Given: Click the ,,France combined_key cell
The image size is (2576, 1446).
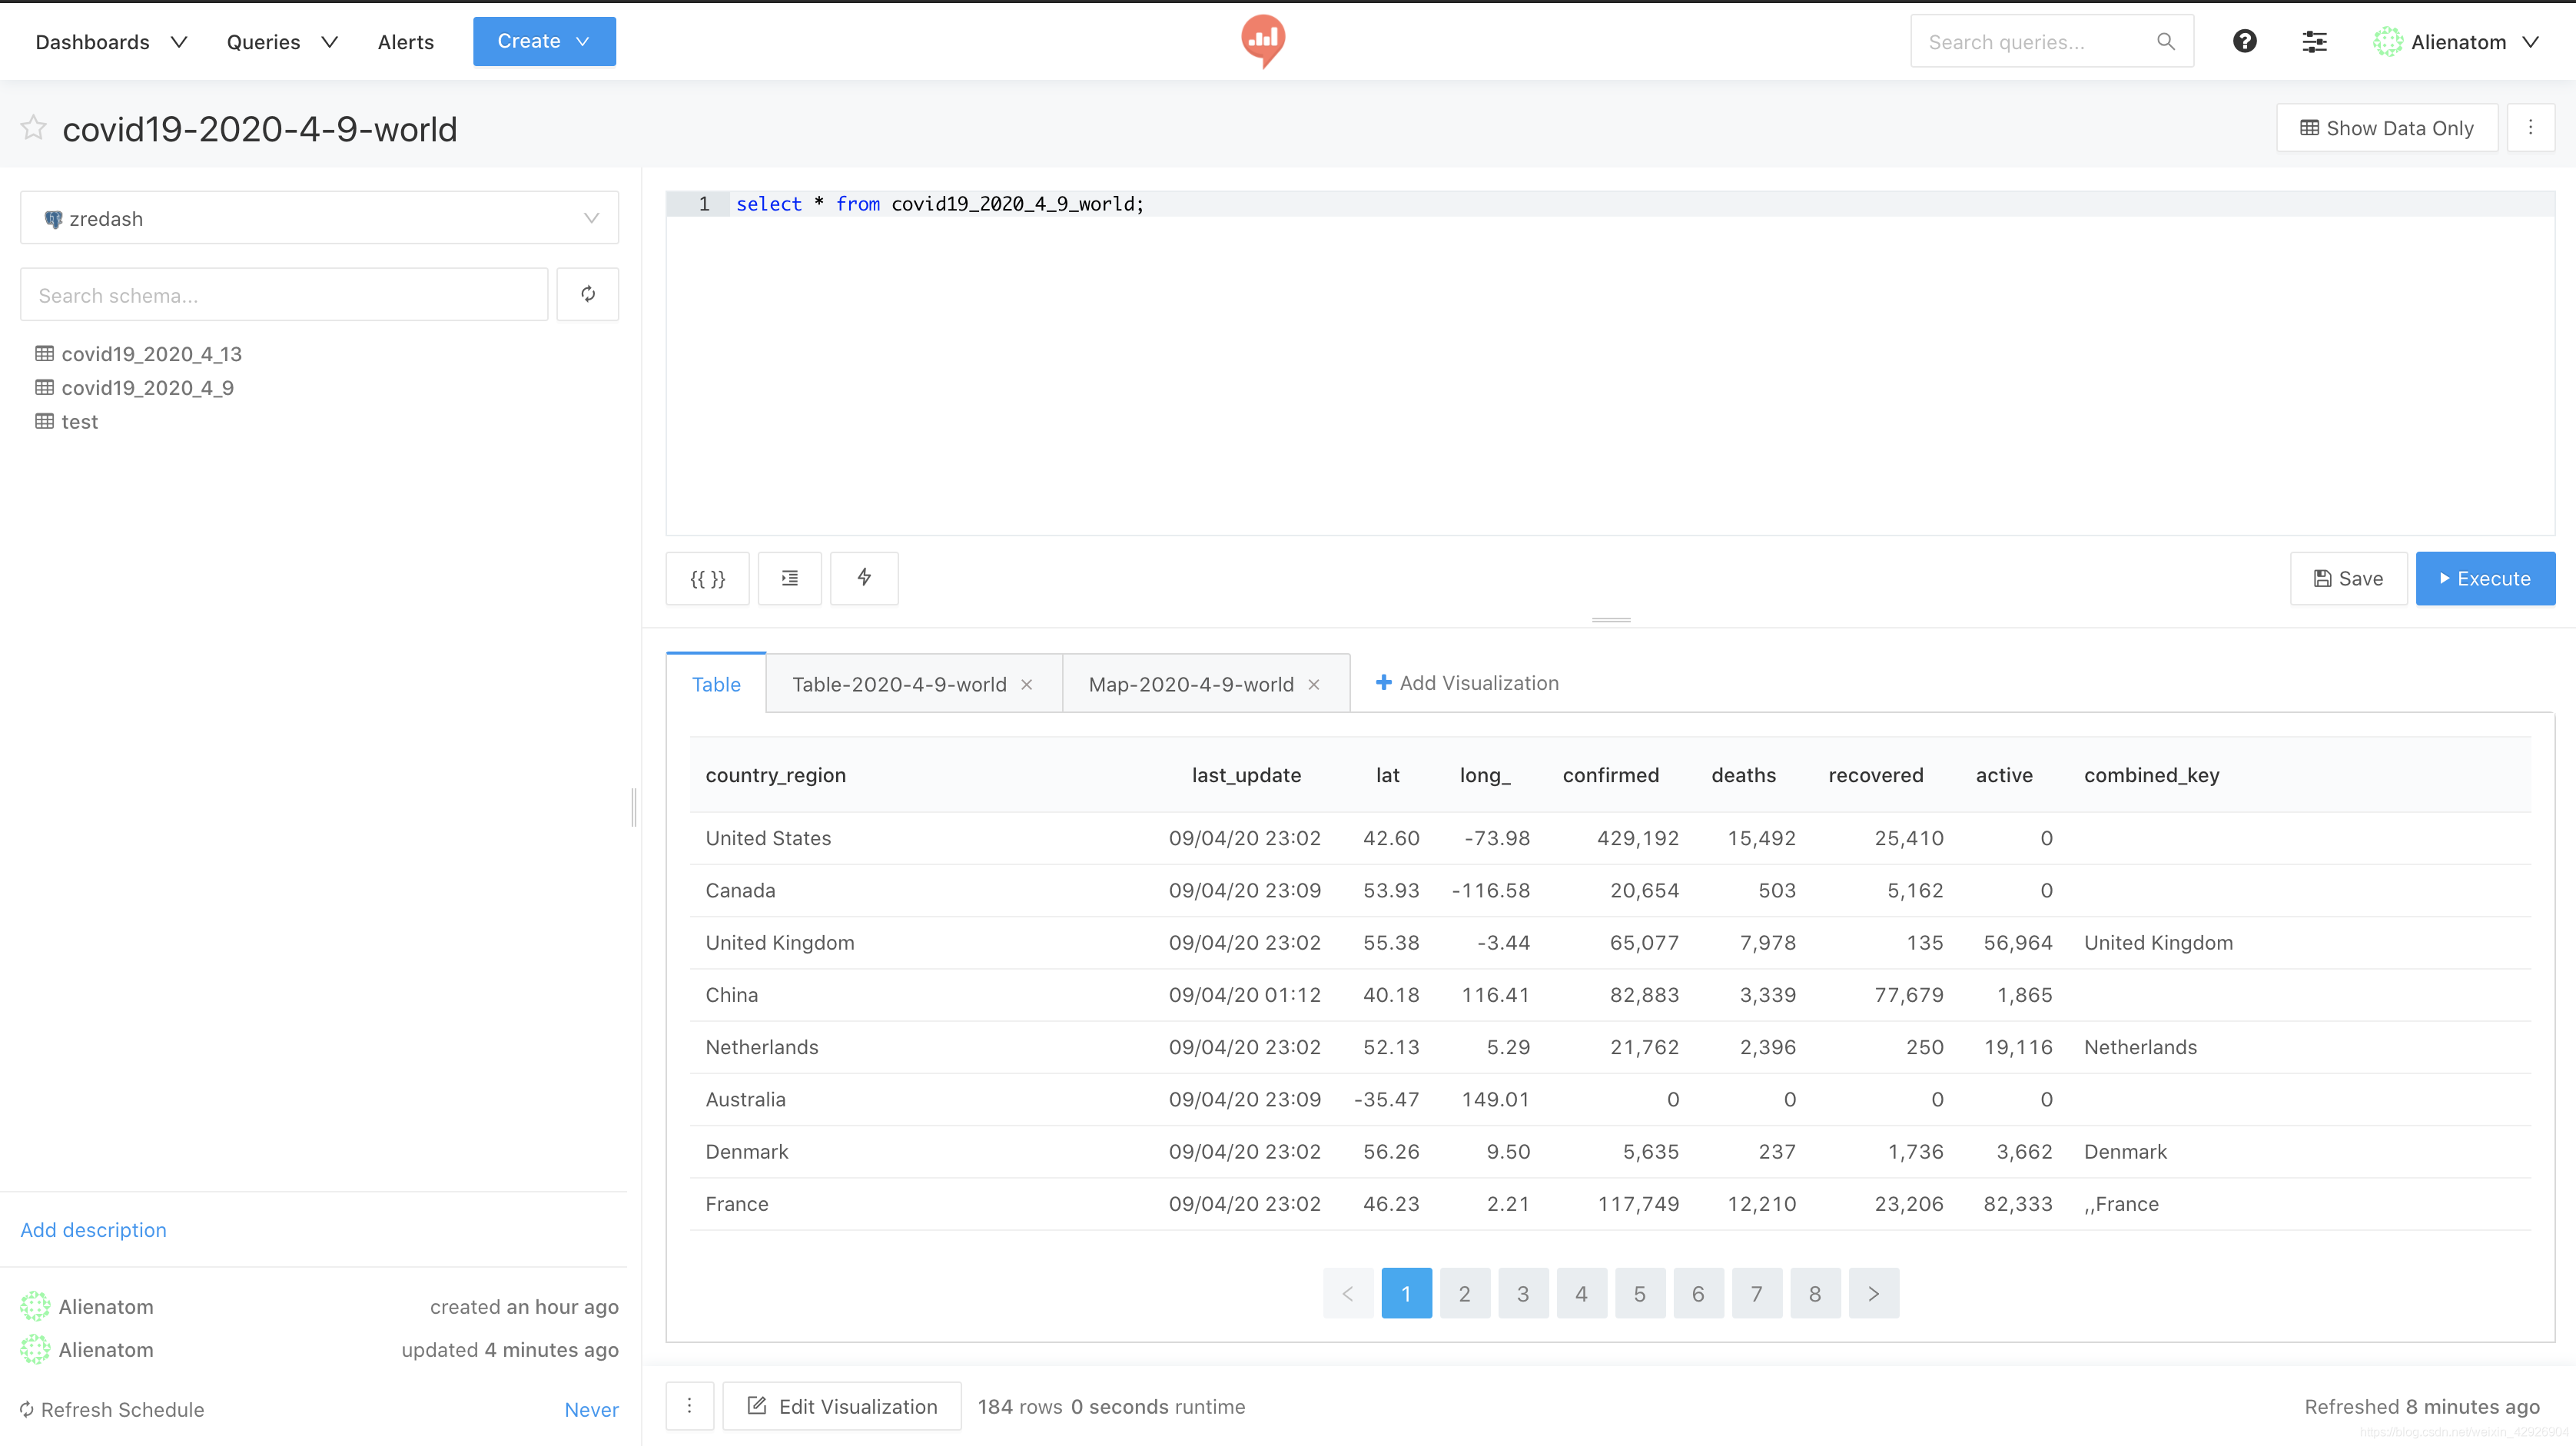Looking at the screenshot, I should pyautogui.click(x=2121, y=1204).
